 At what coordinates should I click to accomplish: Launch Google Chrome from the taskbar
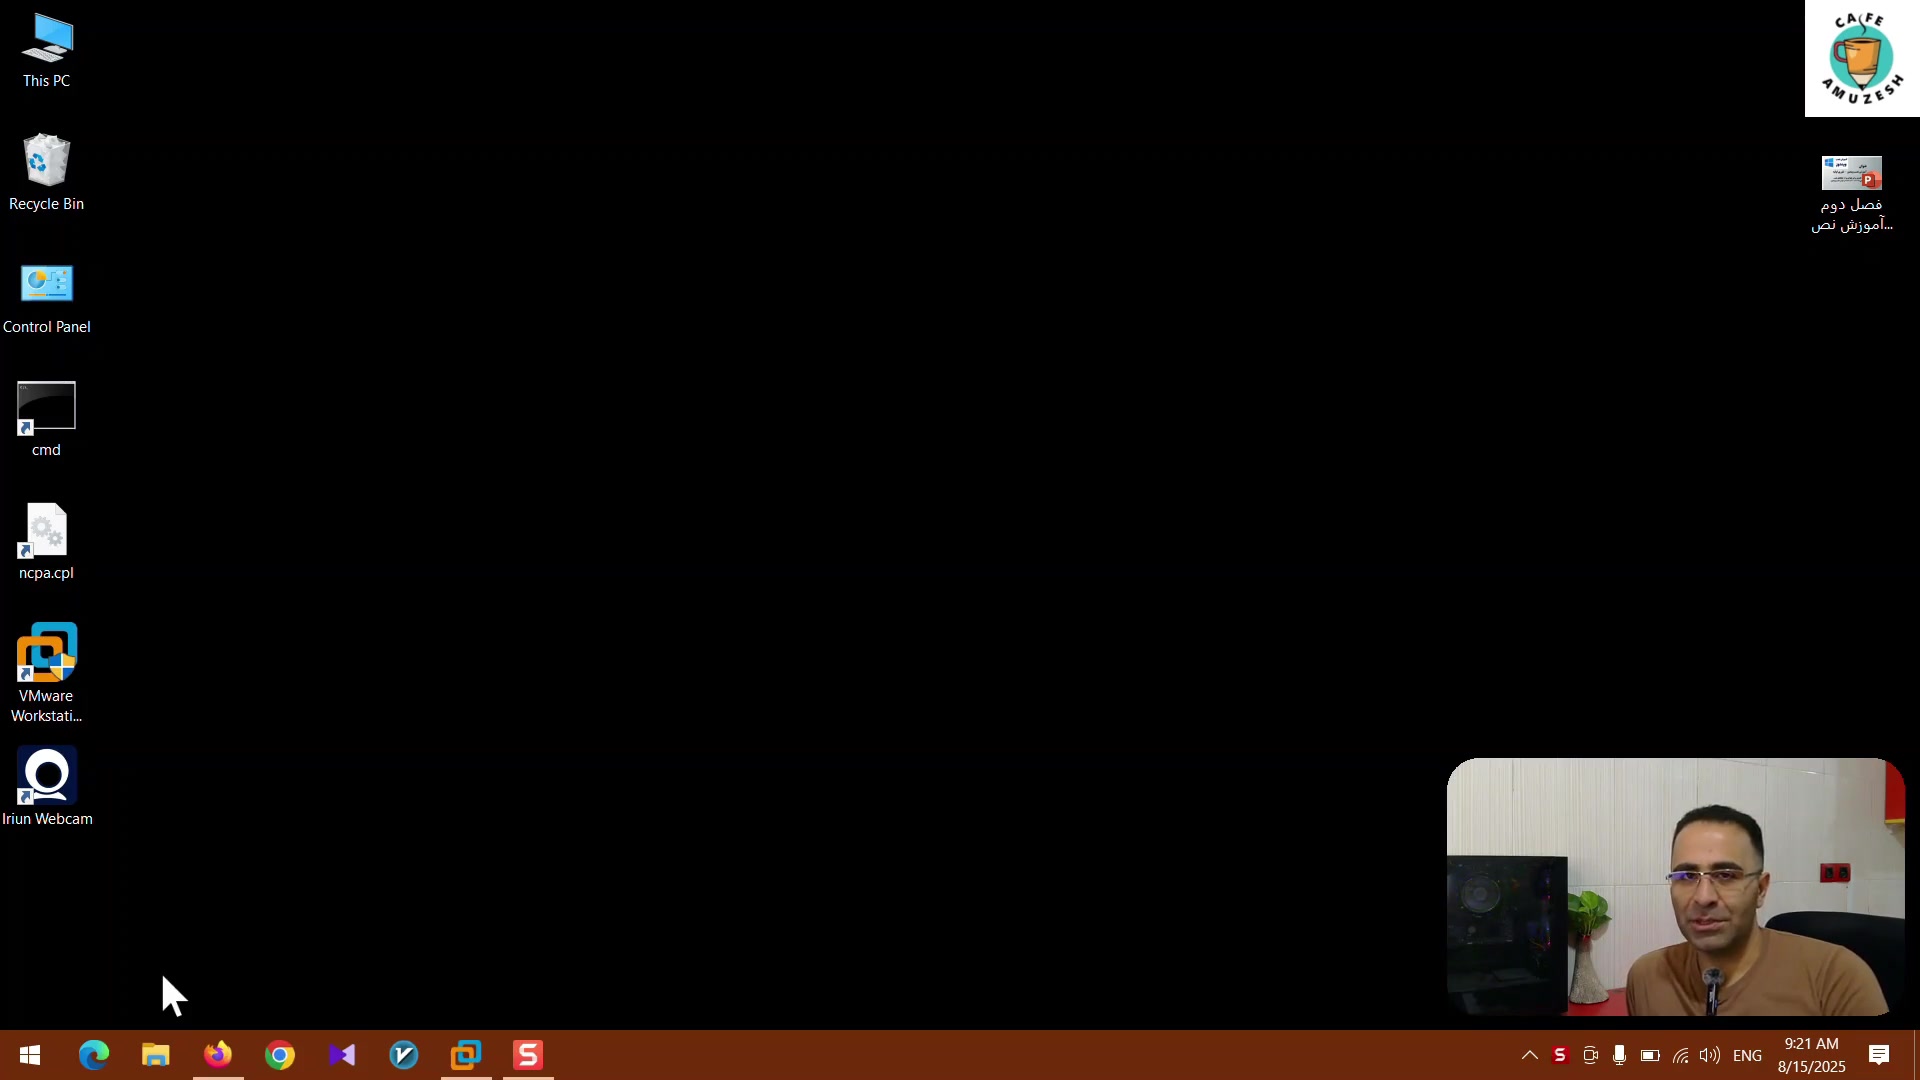280,1055
